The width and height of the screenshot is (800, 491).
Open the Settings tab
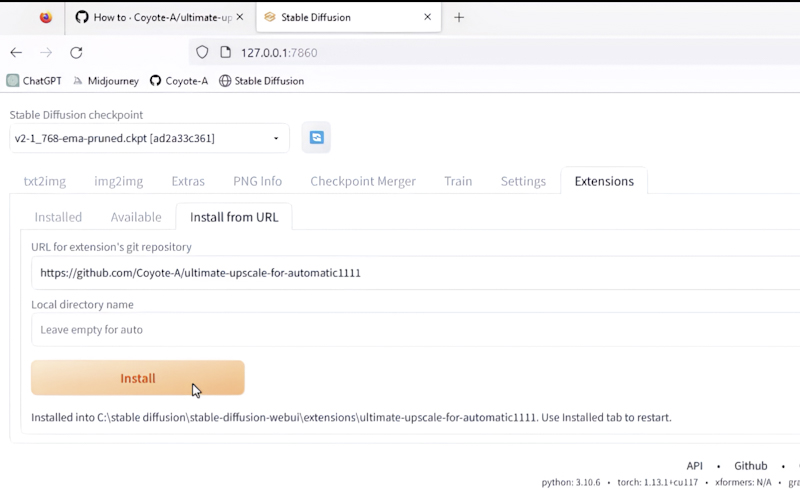tap(523, 181)
